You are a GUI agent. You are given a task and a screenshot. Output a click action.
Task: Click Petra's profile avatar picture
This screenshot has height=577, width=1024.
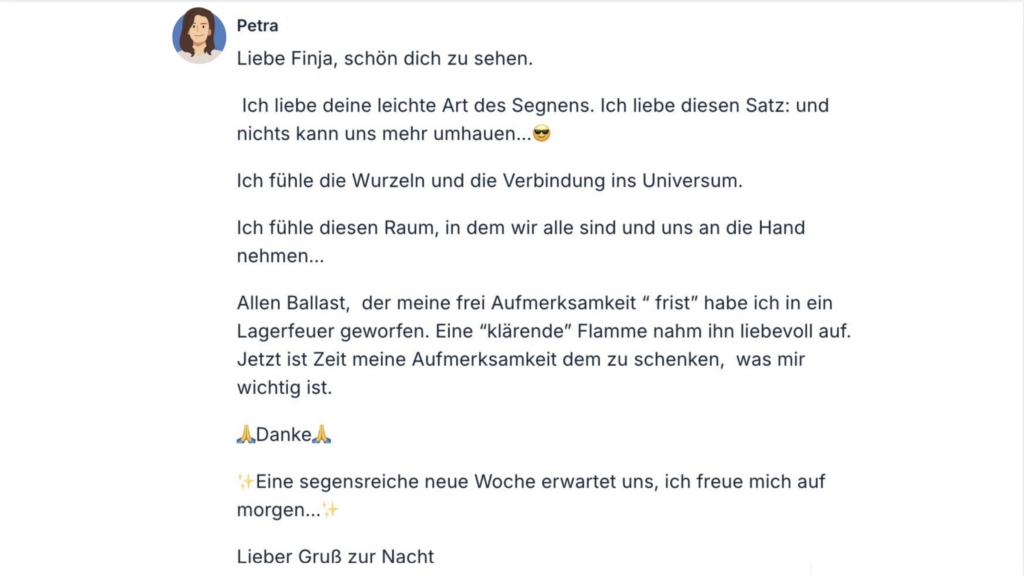tap(199, 35)
